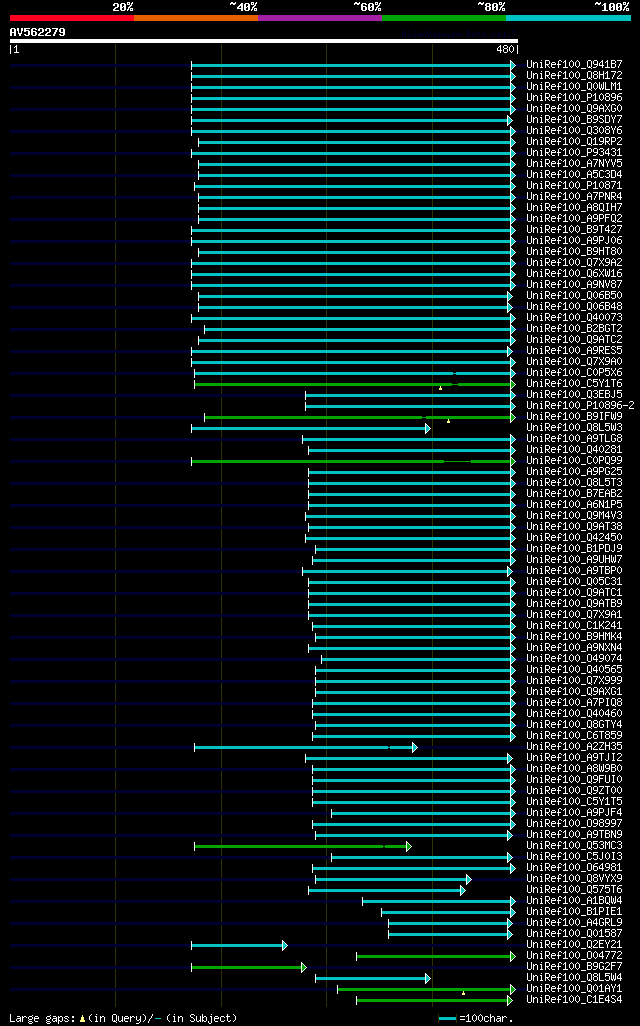The width and height of the screenshot is (640, 1026).
Task: Select the short cyan alignment bar of UniRef100_Q8L5W3
Action: (x=311, y=428)
